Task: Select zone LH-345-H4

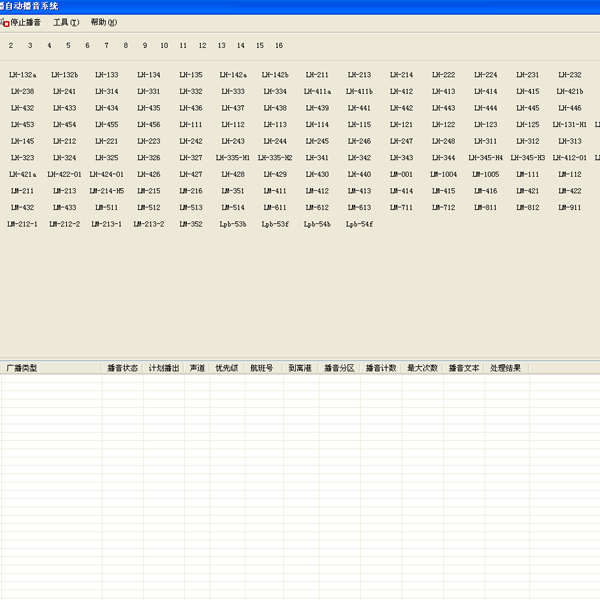Action: (x=486, y=158)
